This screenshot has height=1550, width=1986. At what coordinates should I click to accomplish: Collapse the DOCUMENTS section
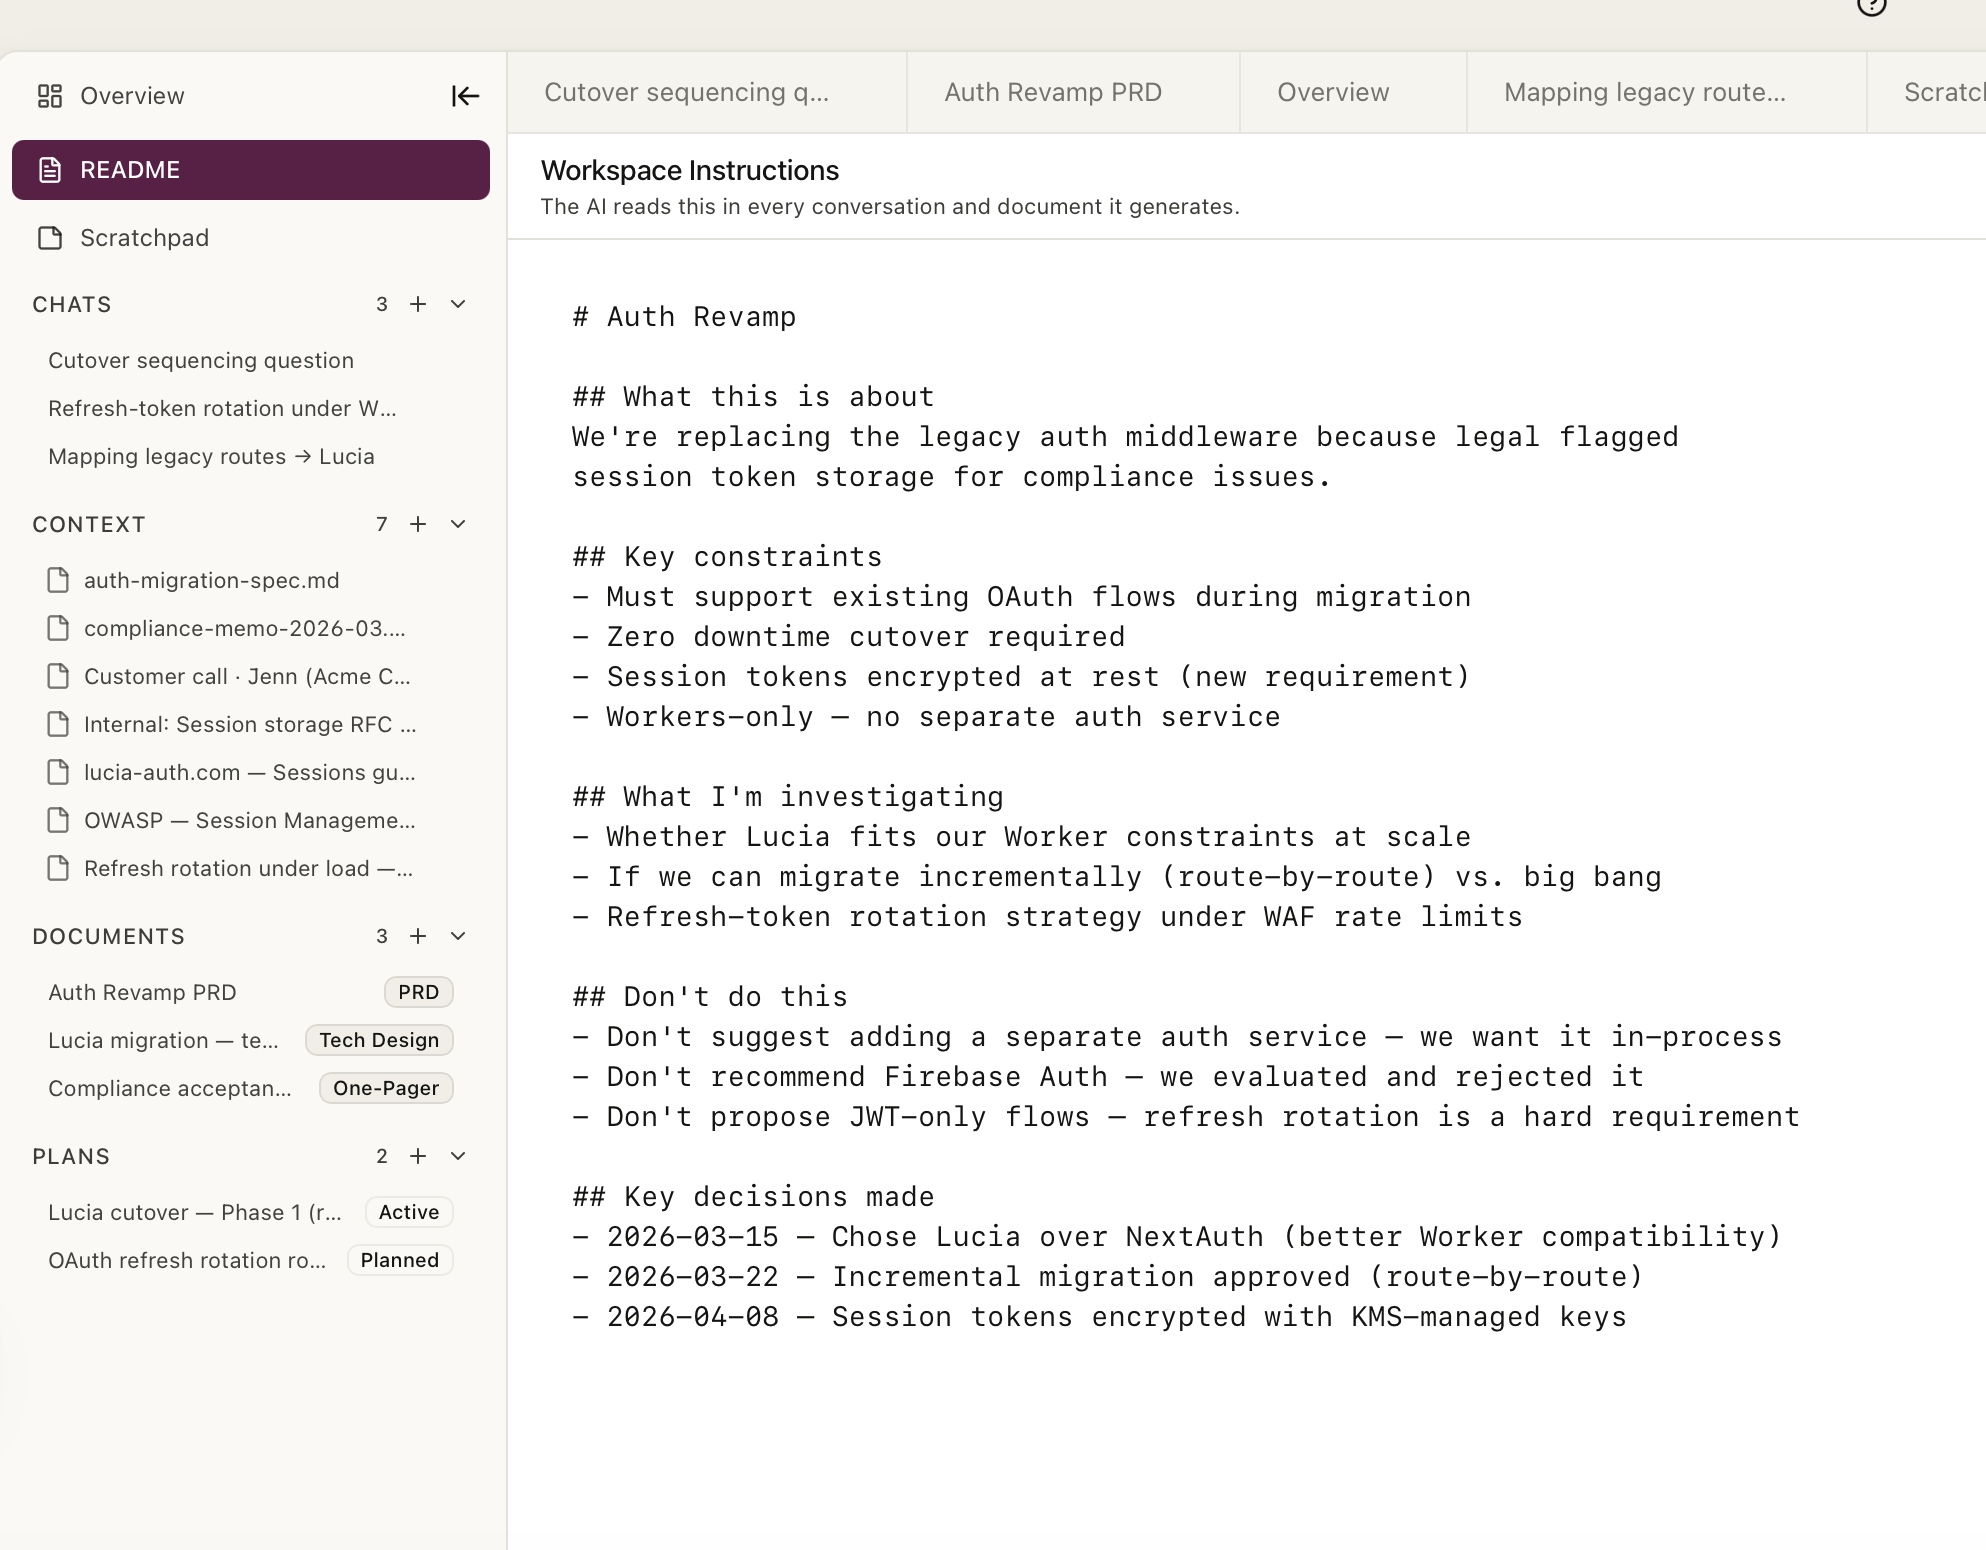pyautogui.click(x=458, y=936)
